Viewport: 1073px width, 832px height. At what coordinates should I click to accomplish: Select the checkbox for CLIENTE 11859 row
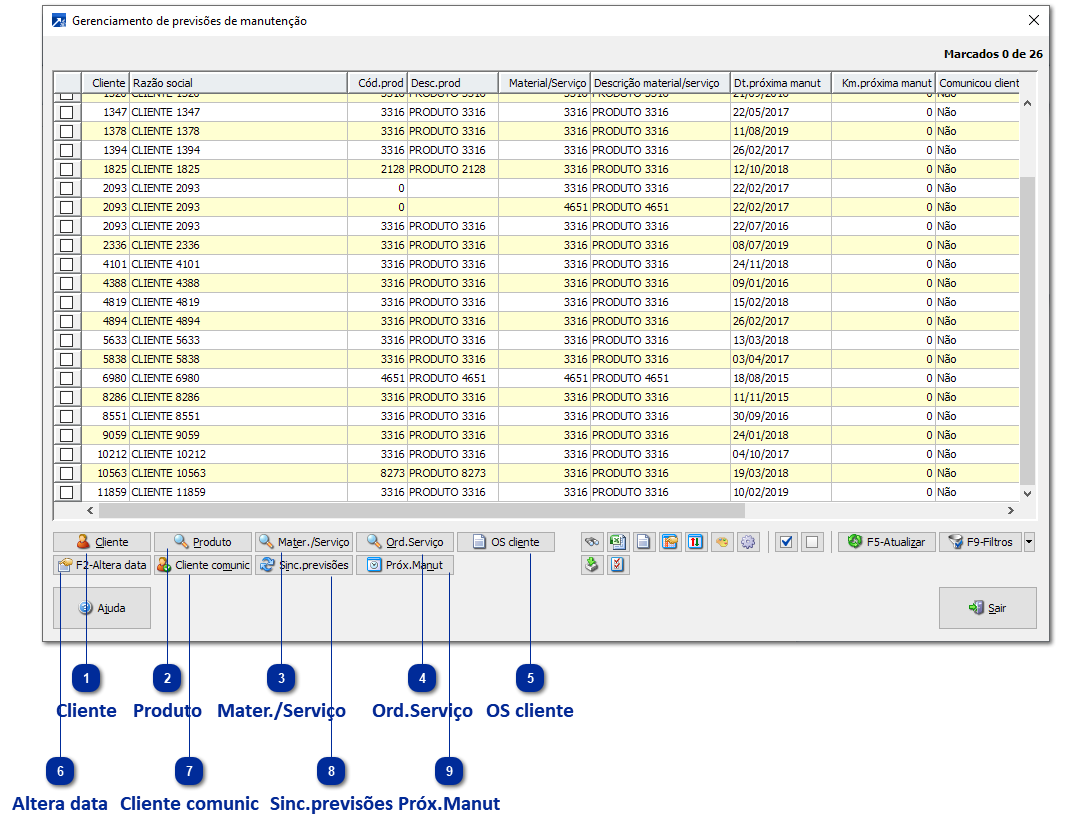pyautogui.click(x=67, y=492)
